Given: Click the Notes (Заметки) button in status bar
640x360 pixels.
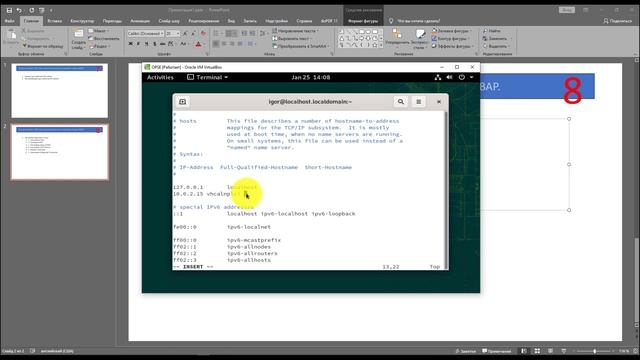Looking at the screenshot, I should pyautogui.click(x=465, y=351).
